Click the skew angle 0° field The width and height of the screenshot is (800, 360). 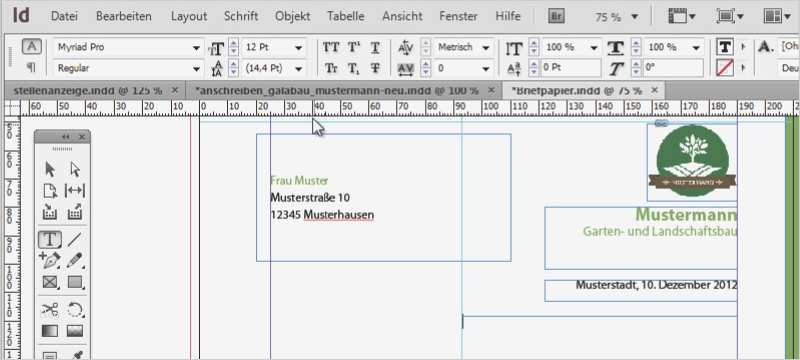coord(673,68)
